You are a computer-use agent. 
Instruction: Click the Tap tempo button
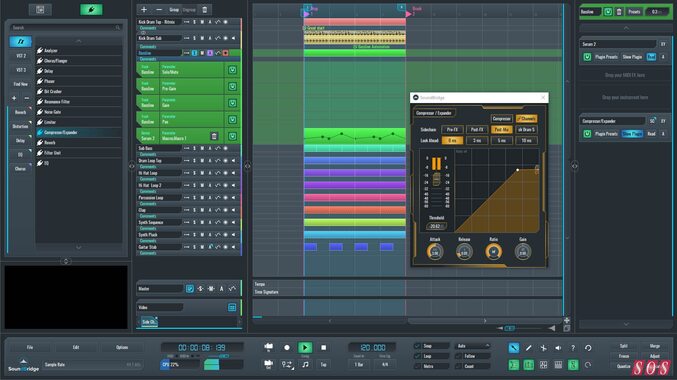(x=323, y=365)
